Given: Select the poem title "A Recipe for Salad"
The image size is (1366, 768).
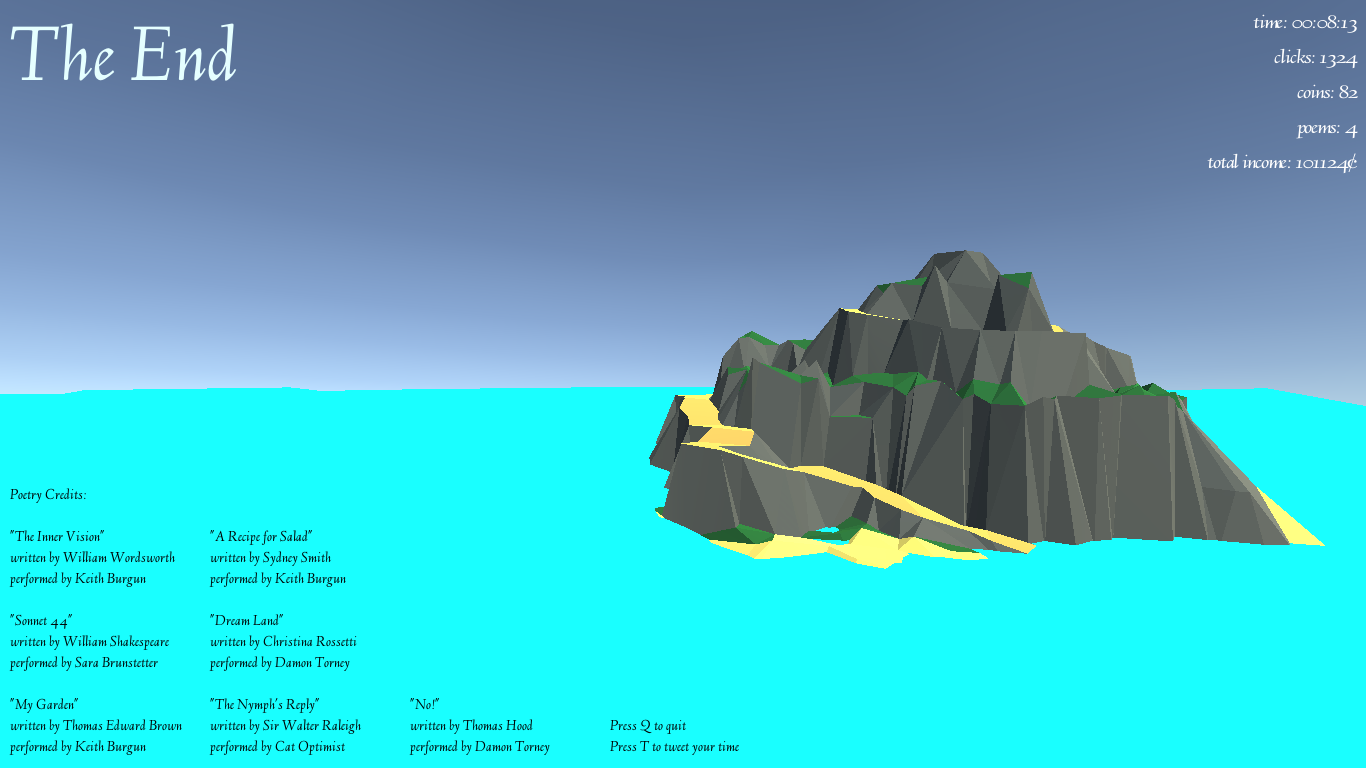Looking at the screenshot, I should click(261, 537).
